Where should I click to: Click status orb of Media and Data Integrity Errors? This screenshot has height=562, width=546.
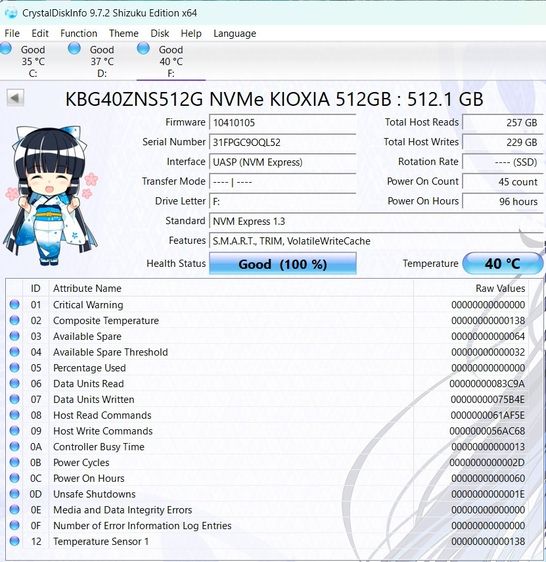click(x=14, y=509)
